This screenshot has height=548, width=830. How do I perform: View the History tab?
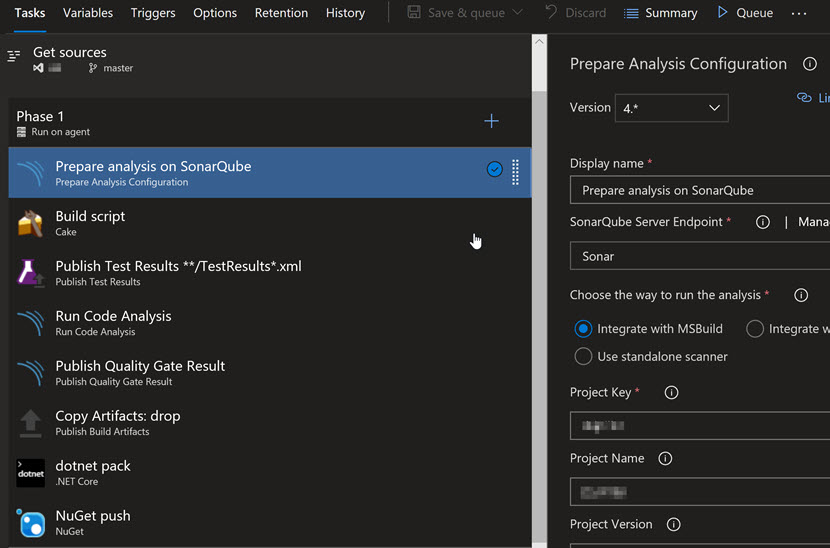[345, 13]
